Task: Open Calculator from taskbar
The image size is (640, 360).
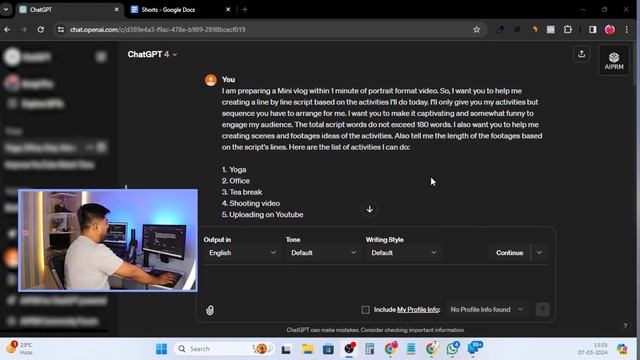Action: click(370, 349)
